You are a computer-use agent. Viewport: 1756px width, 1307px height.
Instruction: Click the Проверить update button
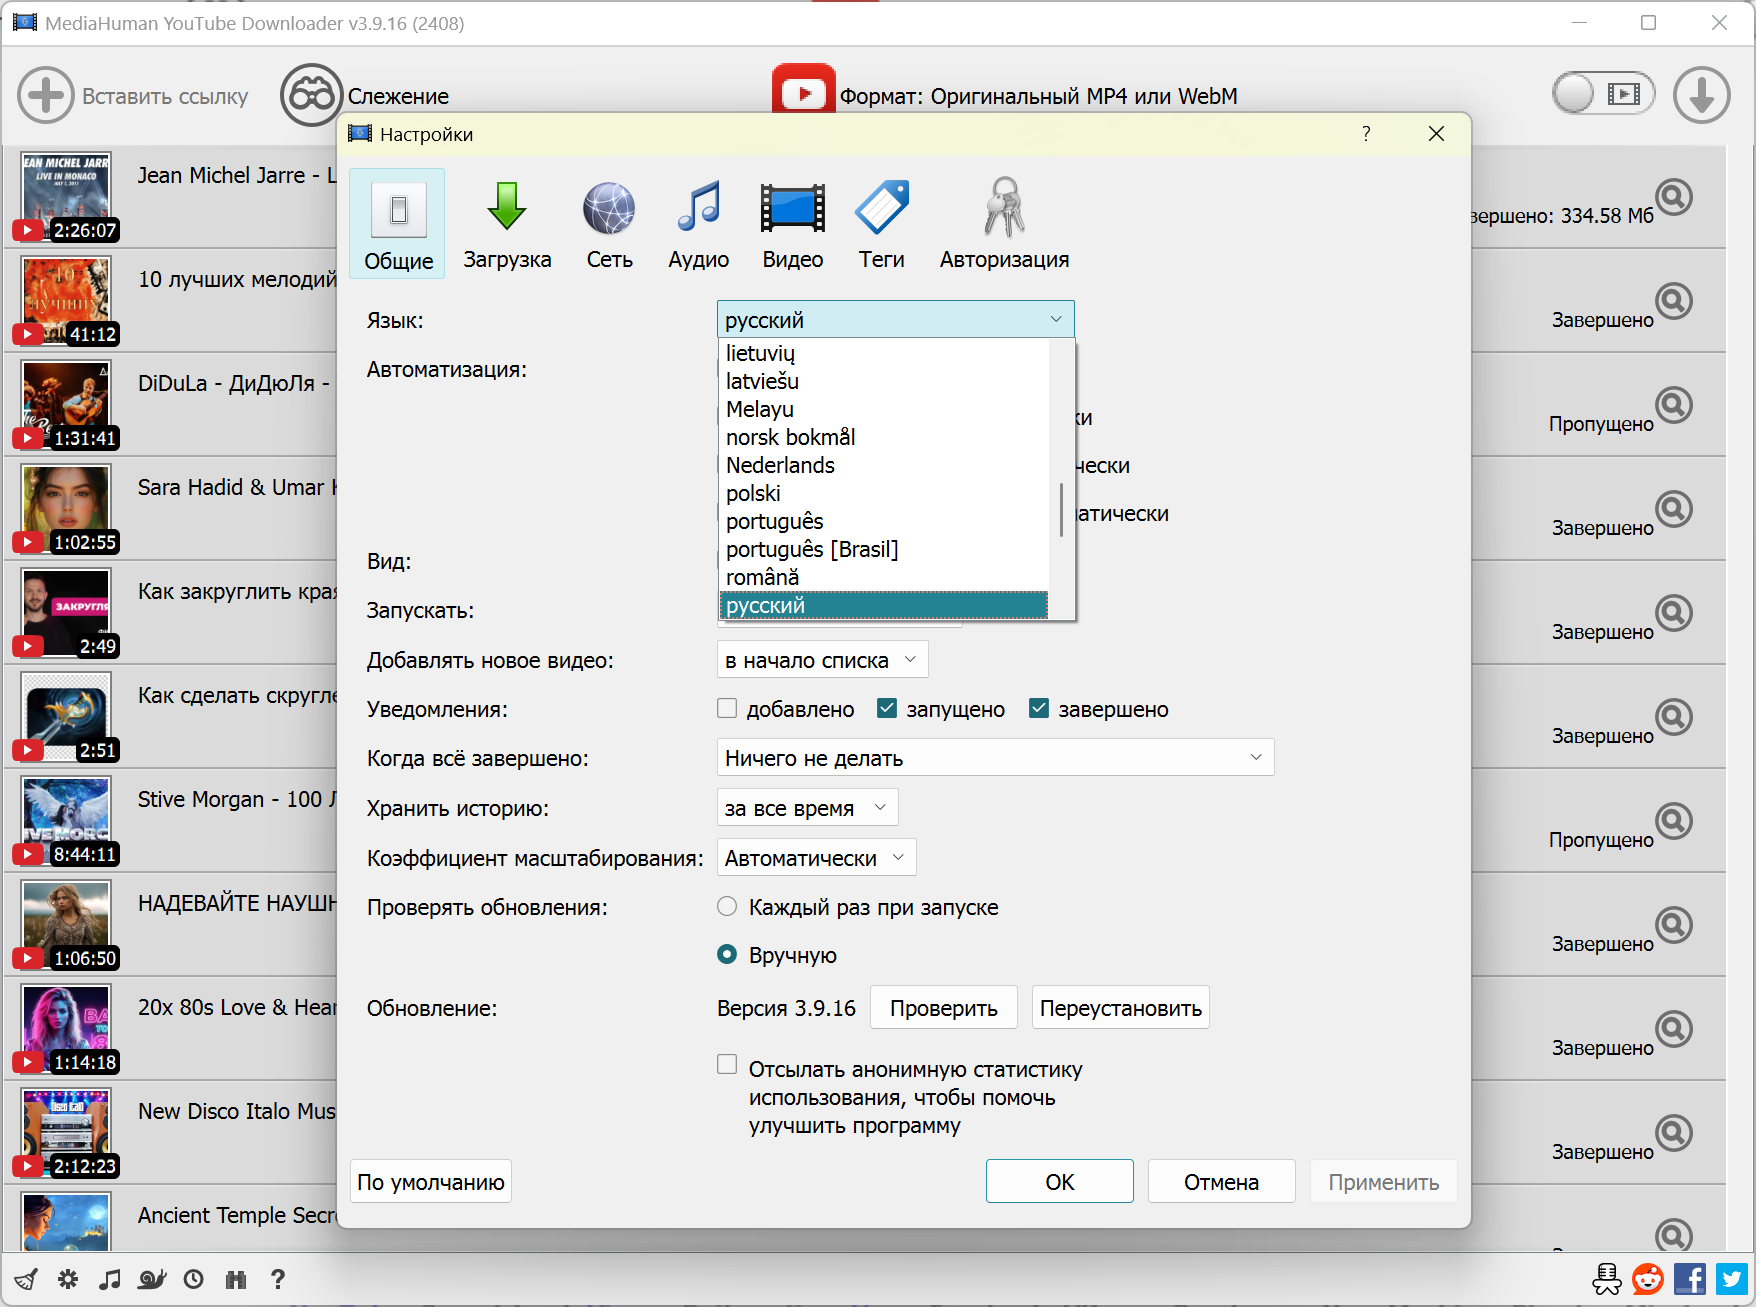[943, 1008]
